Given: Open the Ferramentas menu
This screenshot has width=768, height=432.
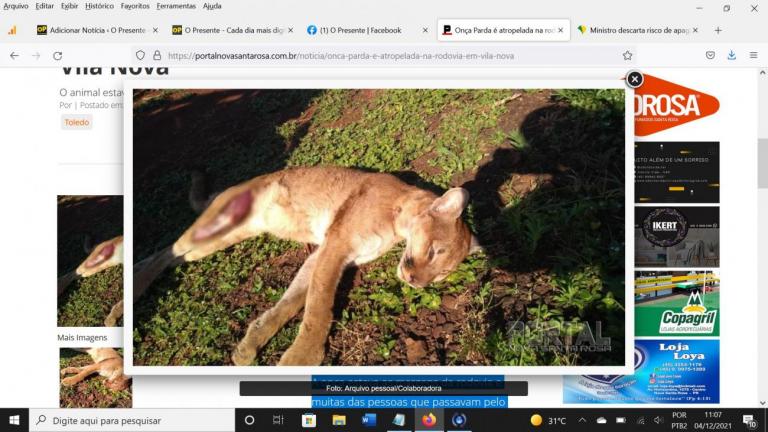Looking at the screenshot, I should 176,6.
